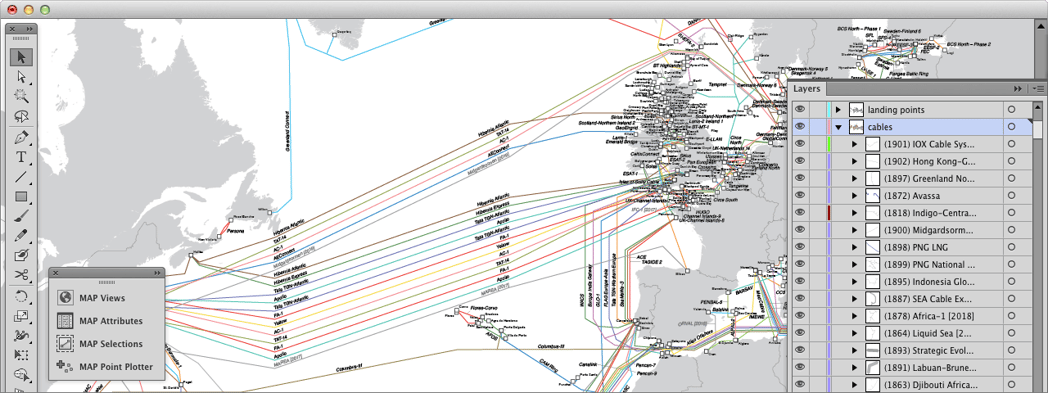
Task: Click the Layers panel tab
Action: 807,89
